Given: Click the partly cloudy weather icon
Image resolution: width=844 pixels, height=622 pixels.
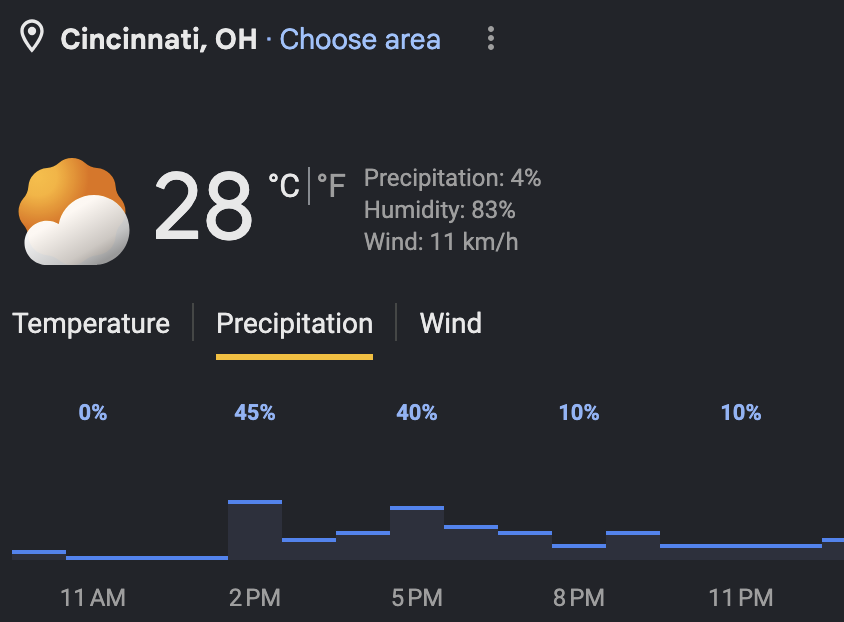Looking at the screenshot, I should 74,211.
